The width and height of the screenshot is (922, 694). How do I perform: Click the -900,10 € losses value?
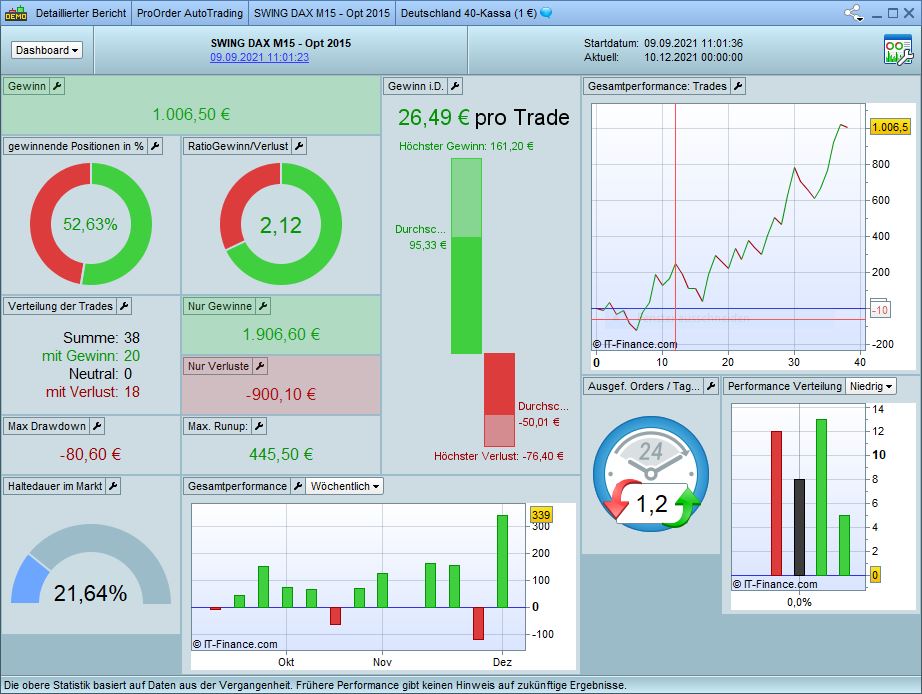280,394
